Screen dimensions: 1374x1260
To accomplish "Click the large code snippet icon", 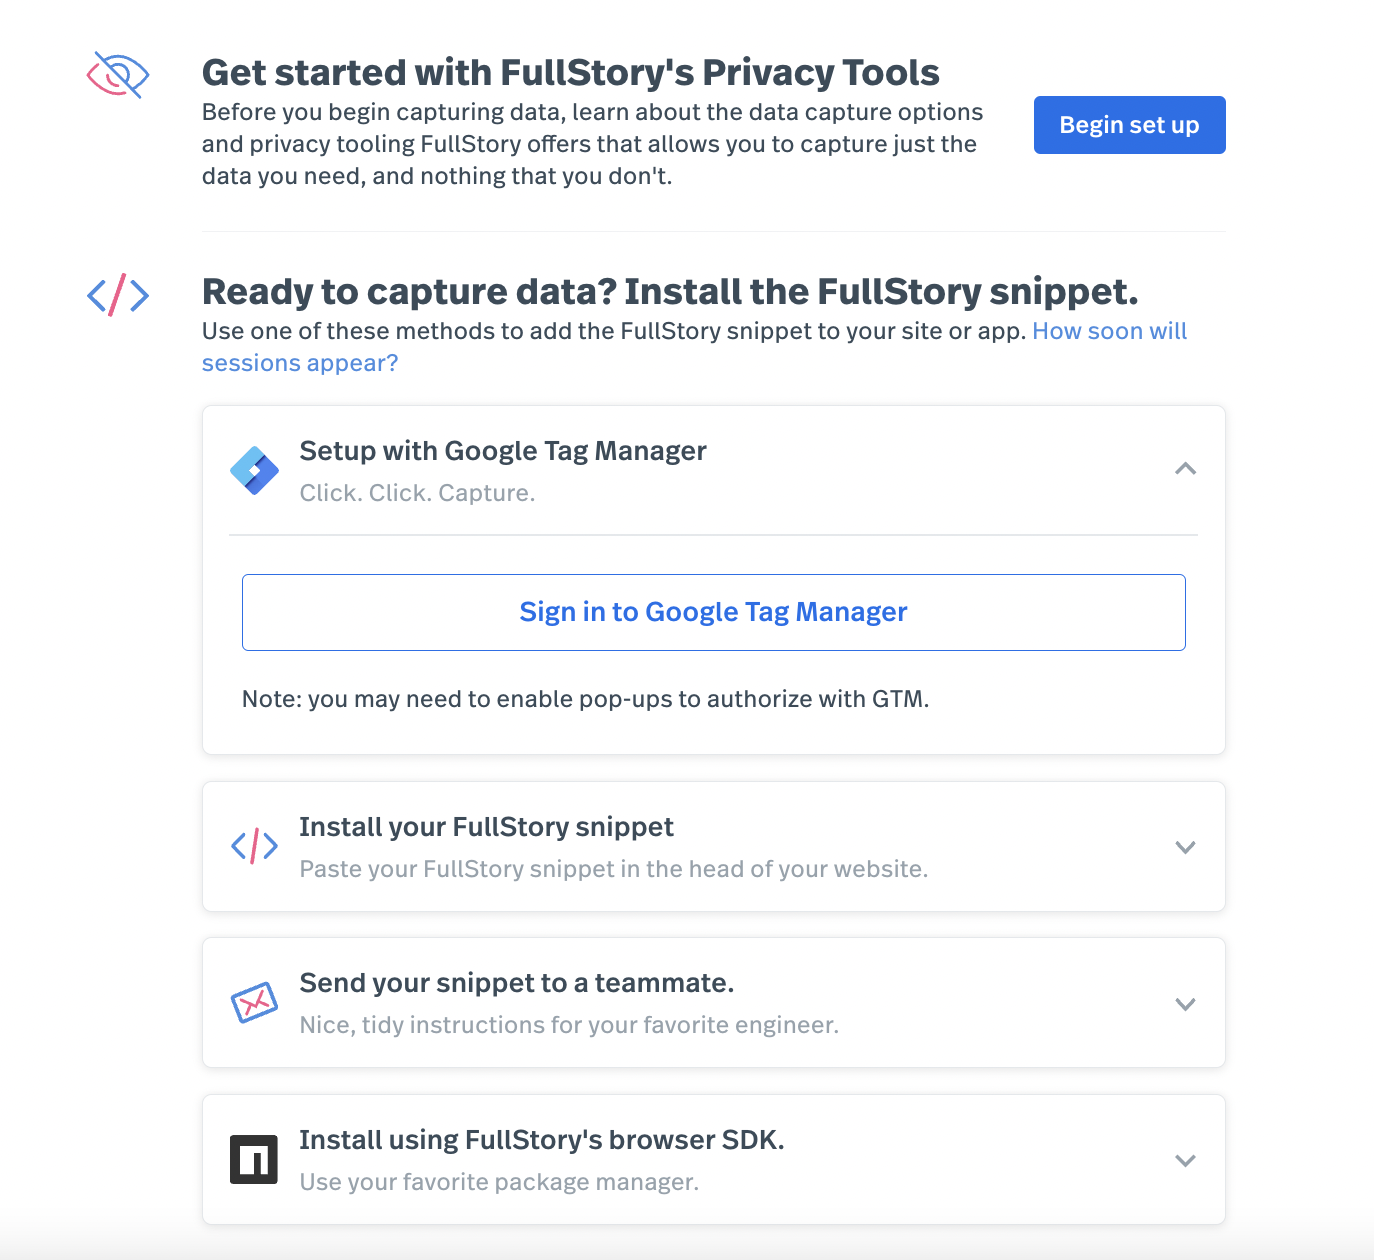I will 118,295.
